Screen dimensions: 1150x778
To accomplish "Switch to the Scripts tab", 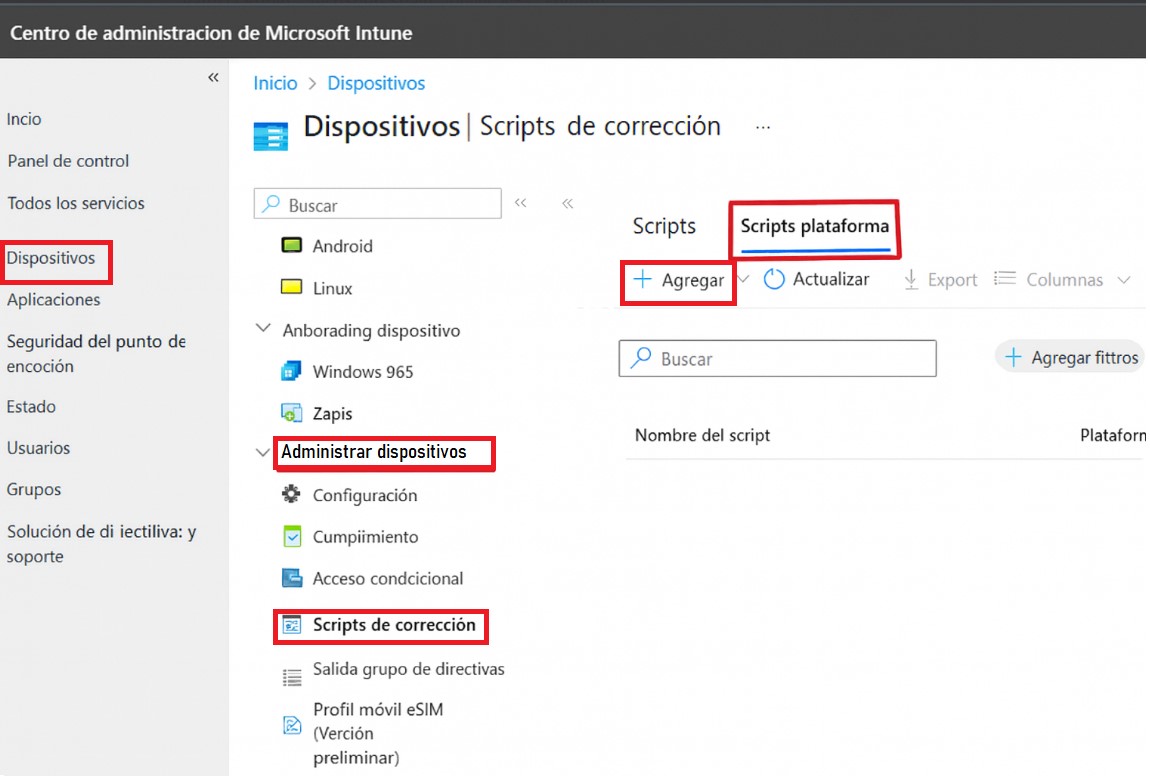I will (664, 227).
